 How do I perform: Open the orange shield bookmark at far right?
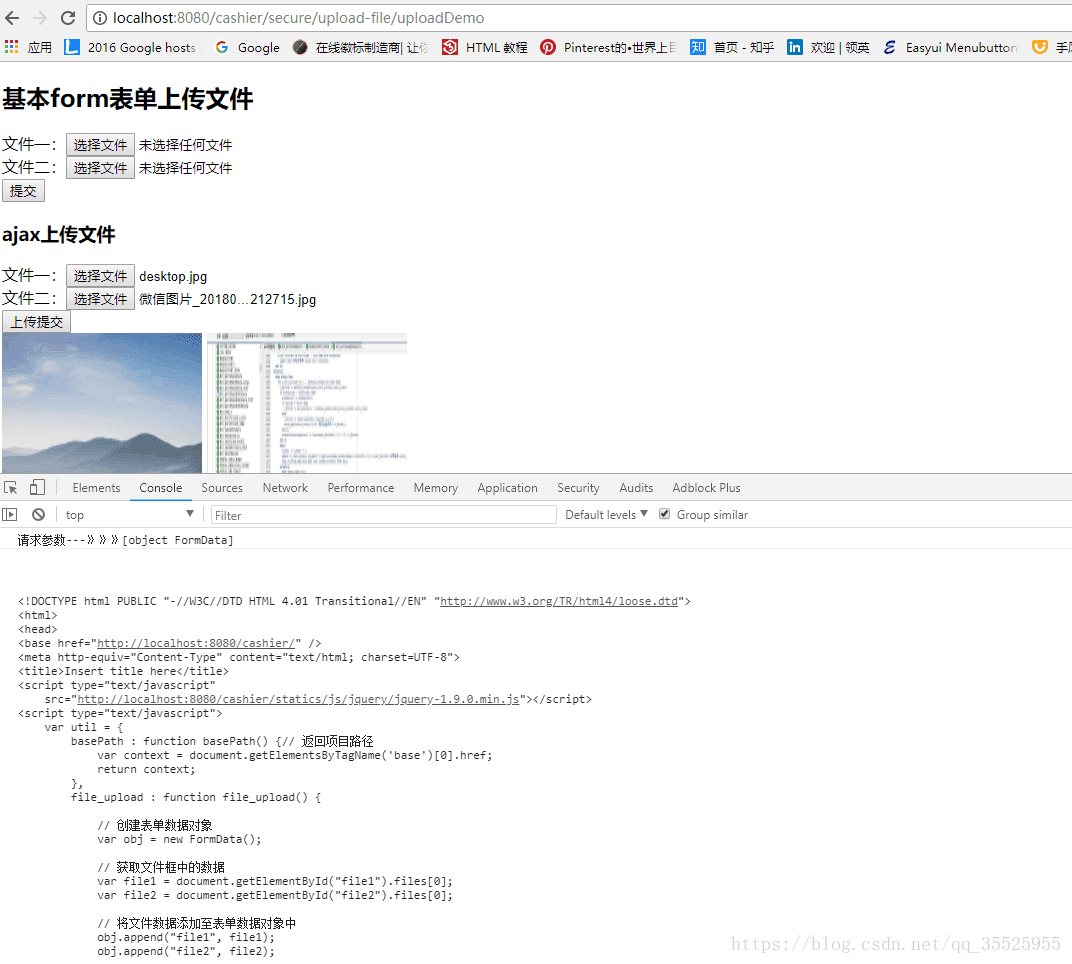click(x=1039, y=47)
